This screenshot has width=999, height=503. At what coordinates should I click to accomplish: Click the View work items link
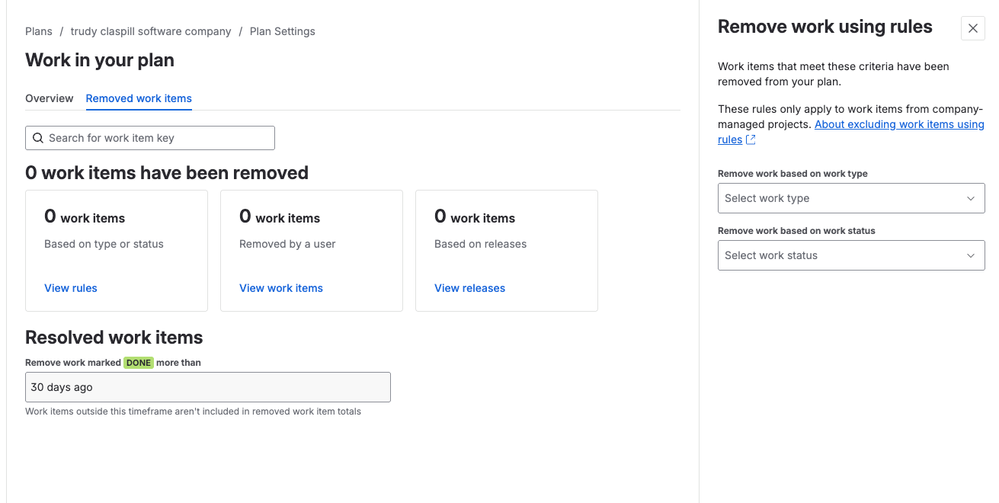(281, 288)
